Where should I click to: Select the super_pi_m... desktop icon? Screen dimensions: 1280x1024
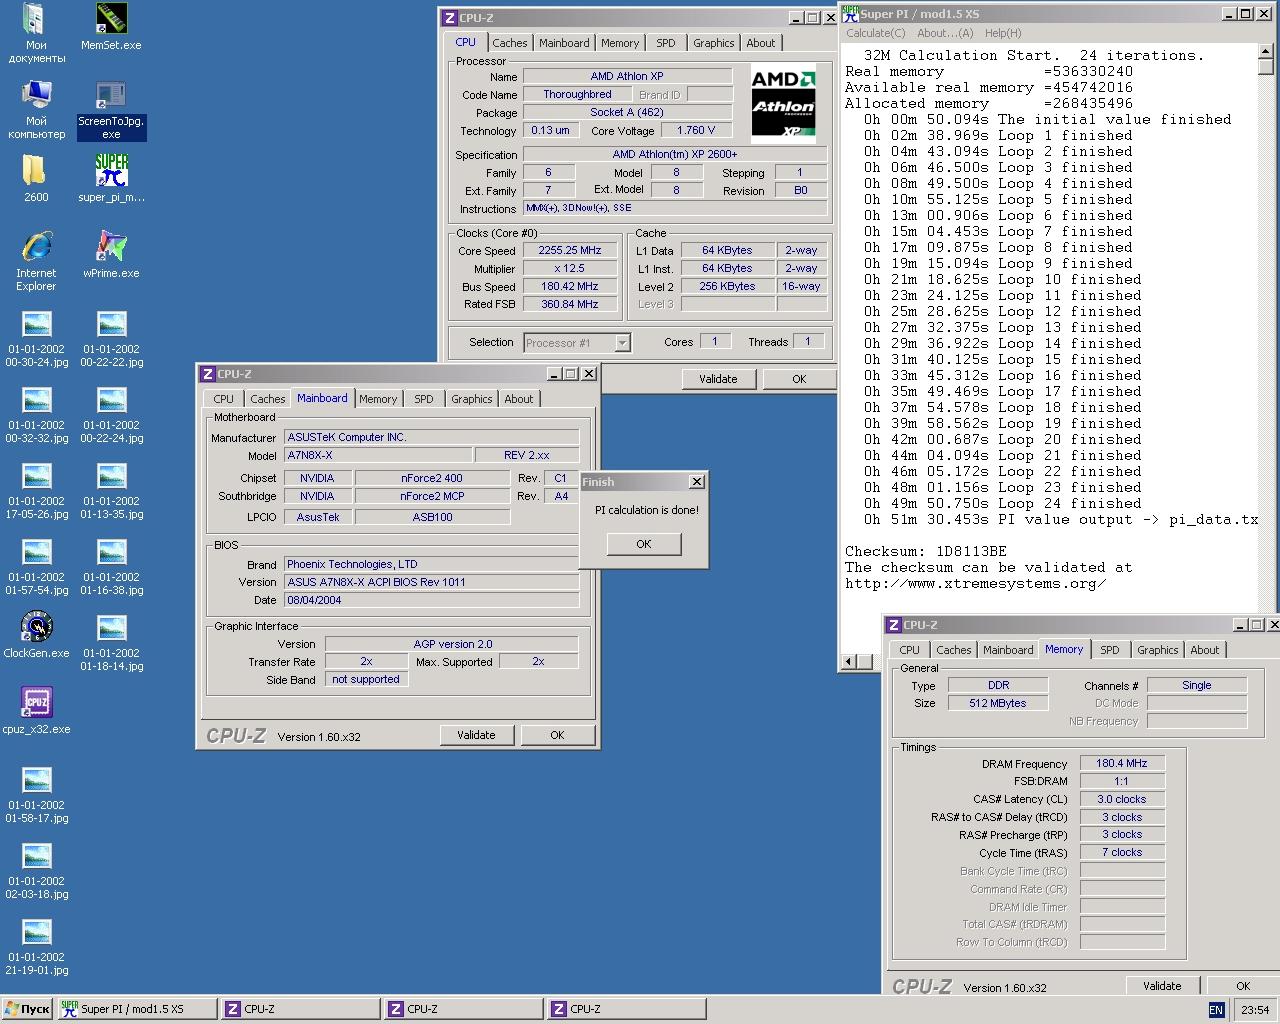click(x=111, y=179)
